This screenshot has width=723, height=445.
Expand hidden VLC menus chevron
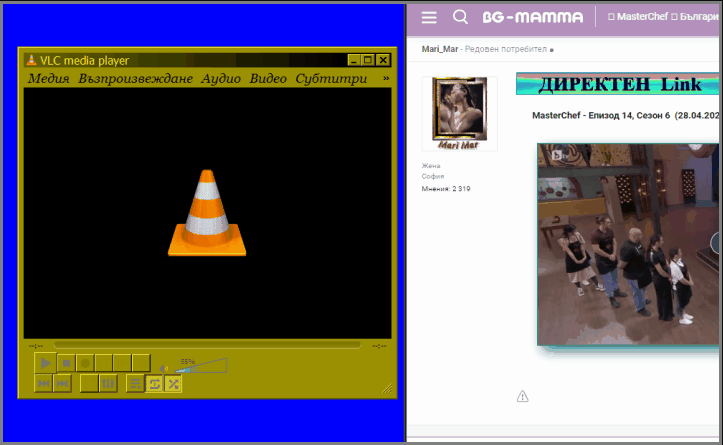(386, 78)
